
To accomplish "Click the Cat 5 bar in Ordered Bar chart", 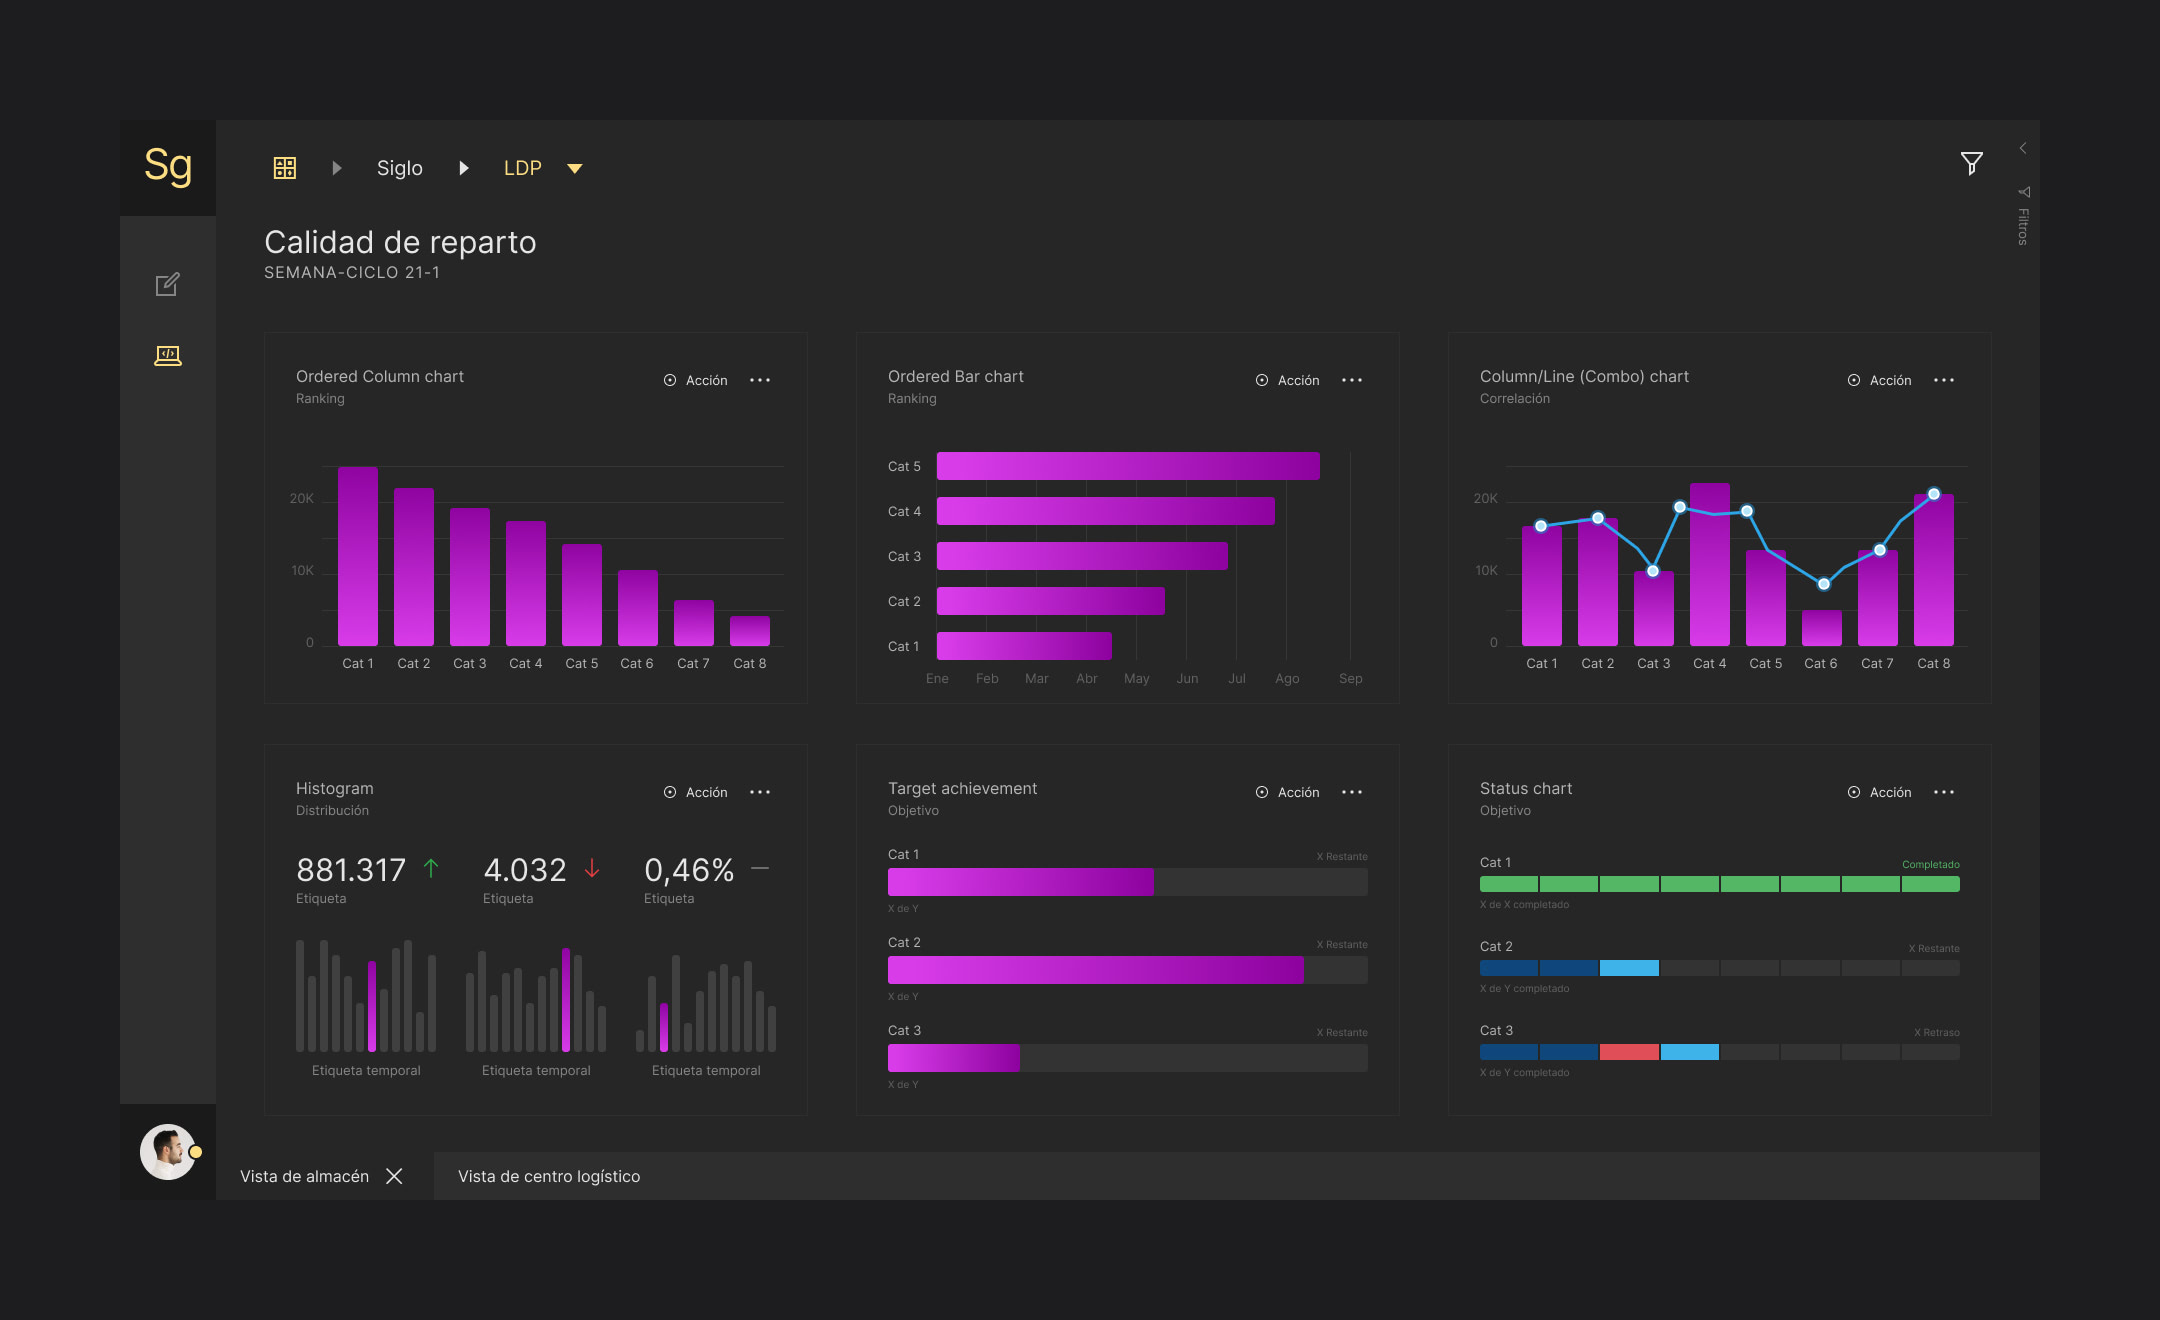I will 1128,466.
